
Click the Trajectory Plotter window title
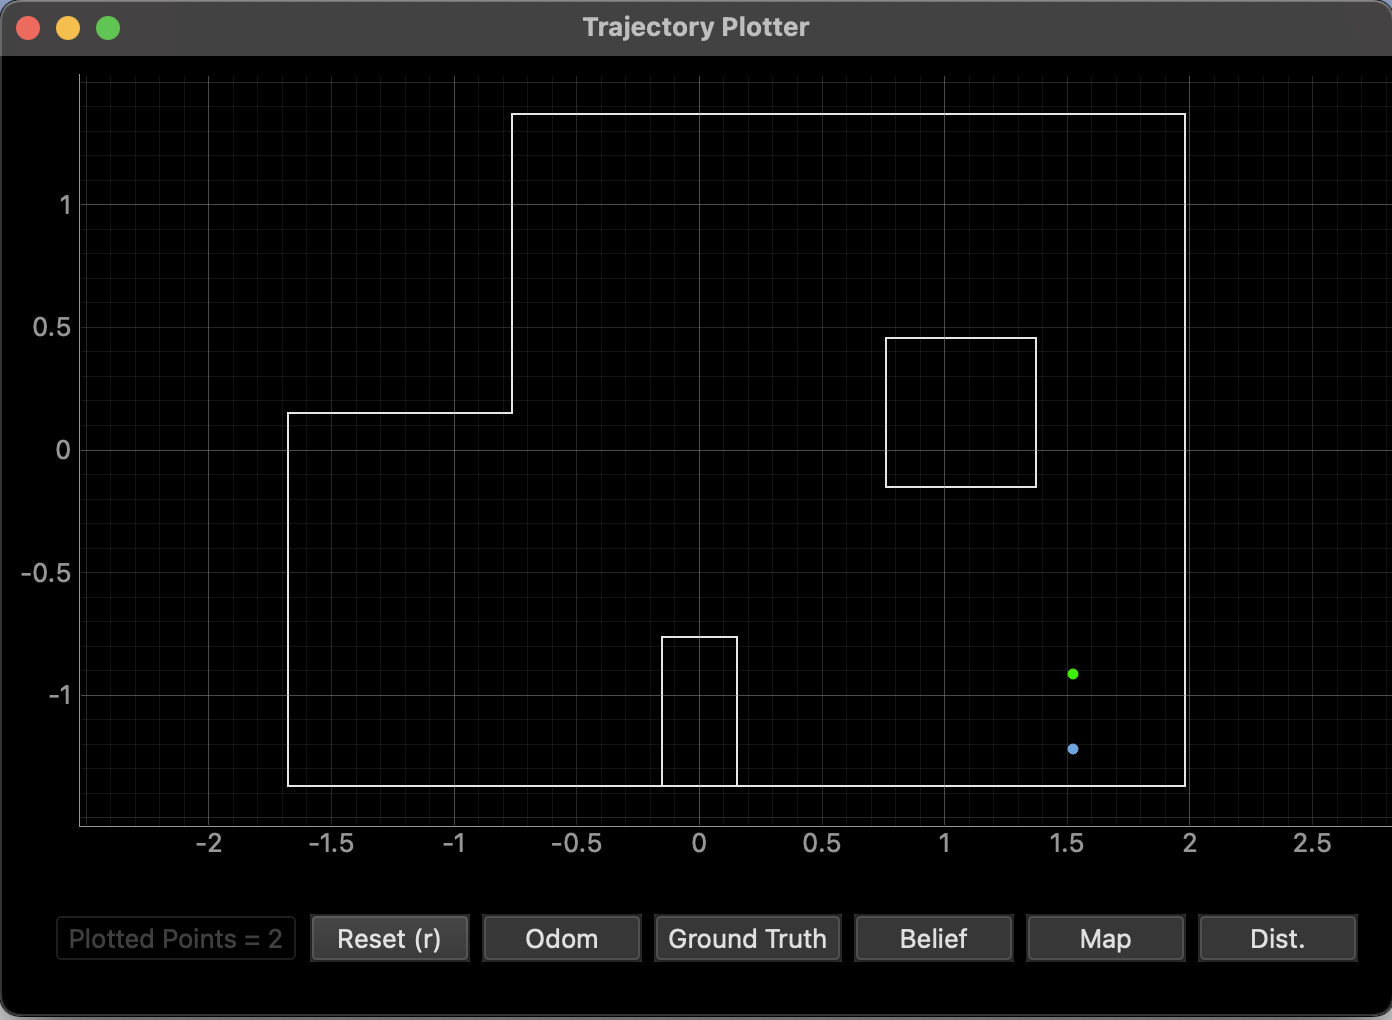click(x=696, y=27)
